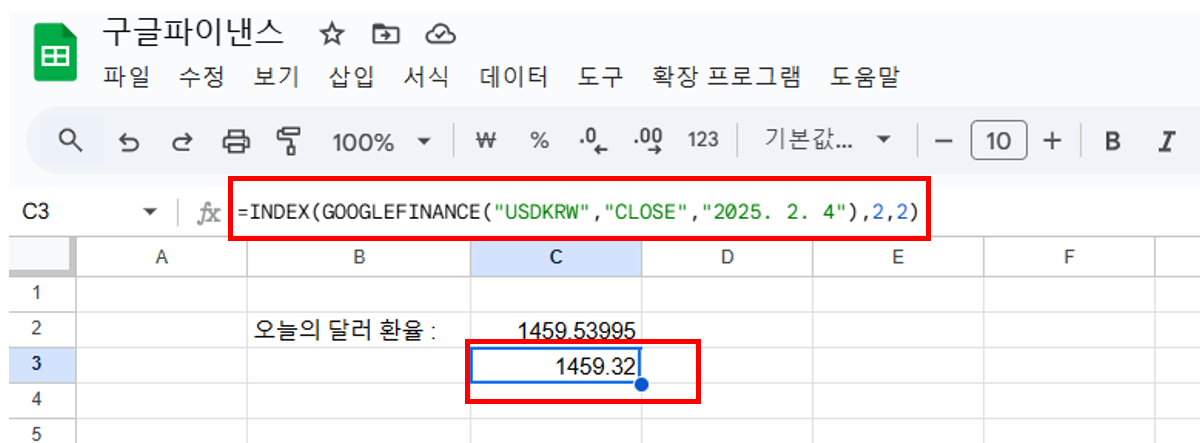The height and width of the screenshot is (443, 1200).
Task: Format as Korean won currency
Action: click(x=486, y=141)
